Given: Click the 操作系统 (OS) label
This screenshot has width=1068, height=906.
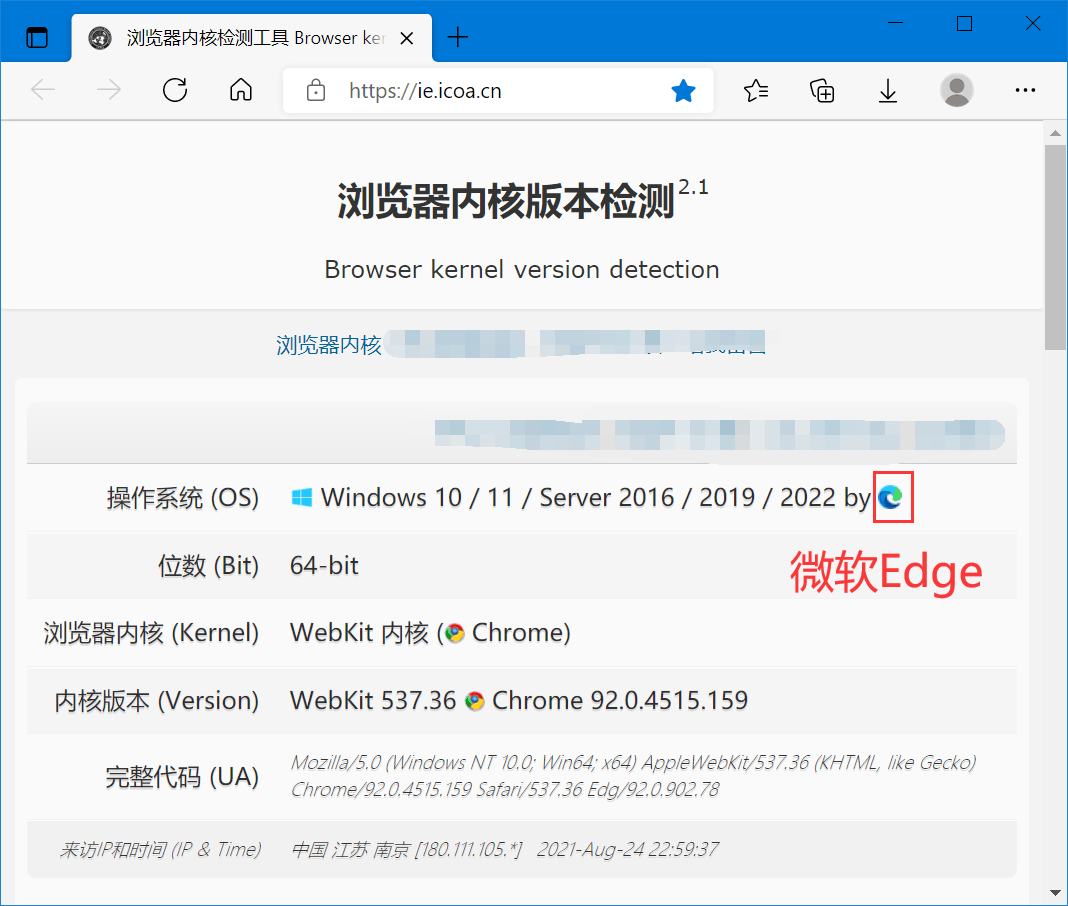Looking at the screenshot, I should point(183,498).
